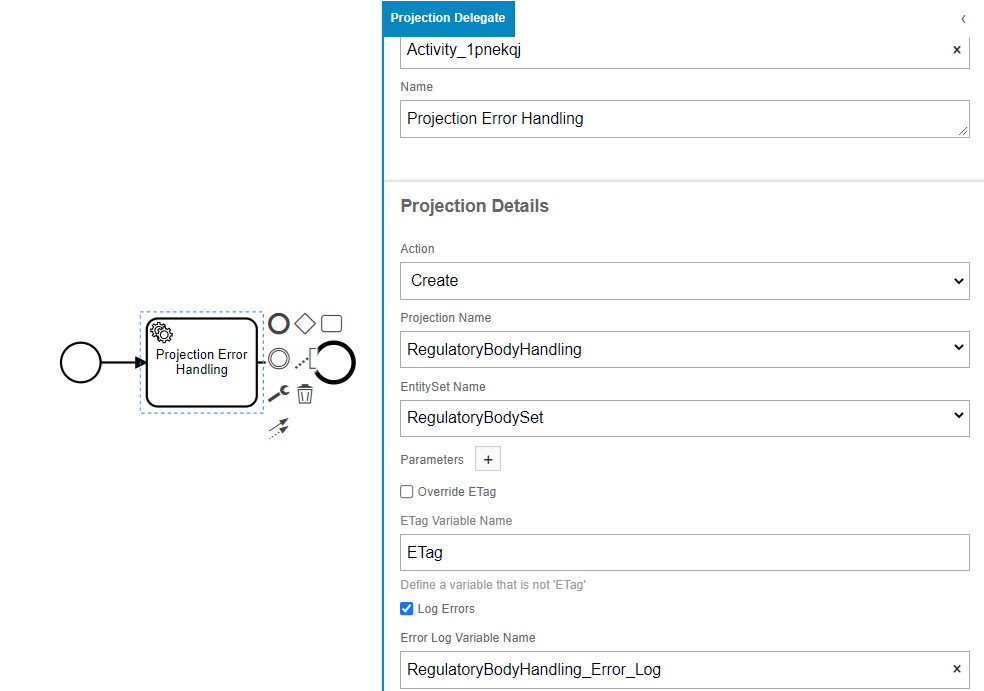Add a parameter with plus button

(488, 459)
